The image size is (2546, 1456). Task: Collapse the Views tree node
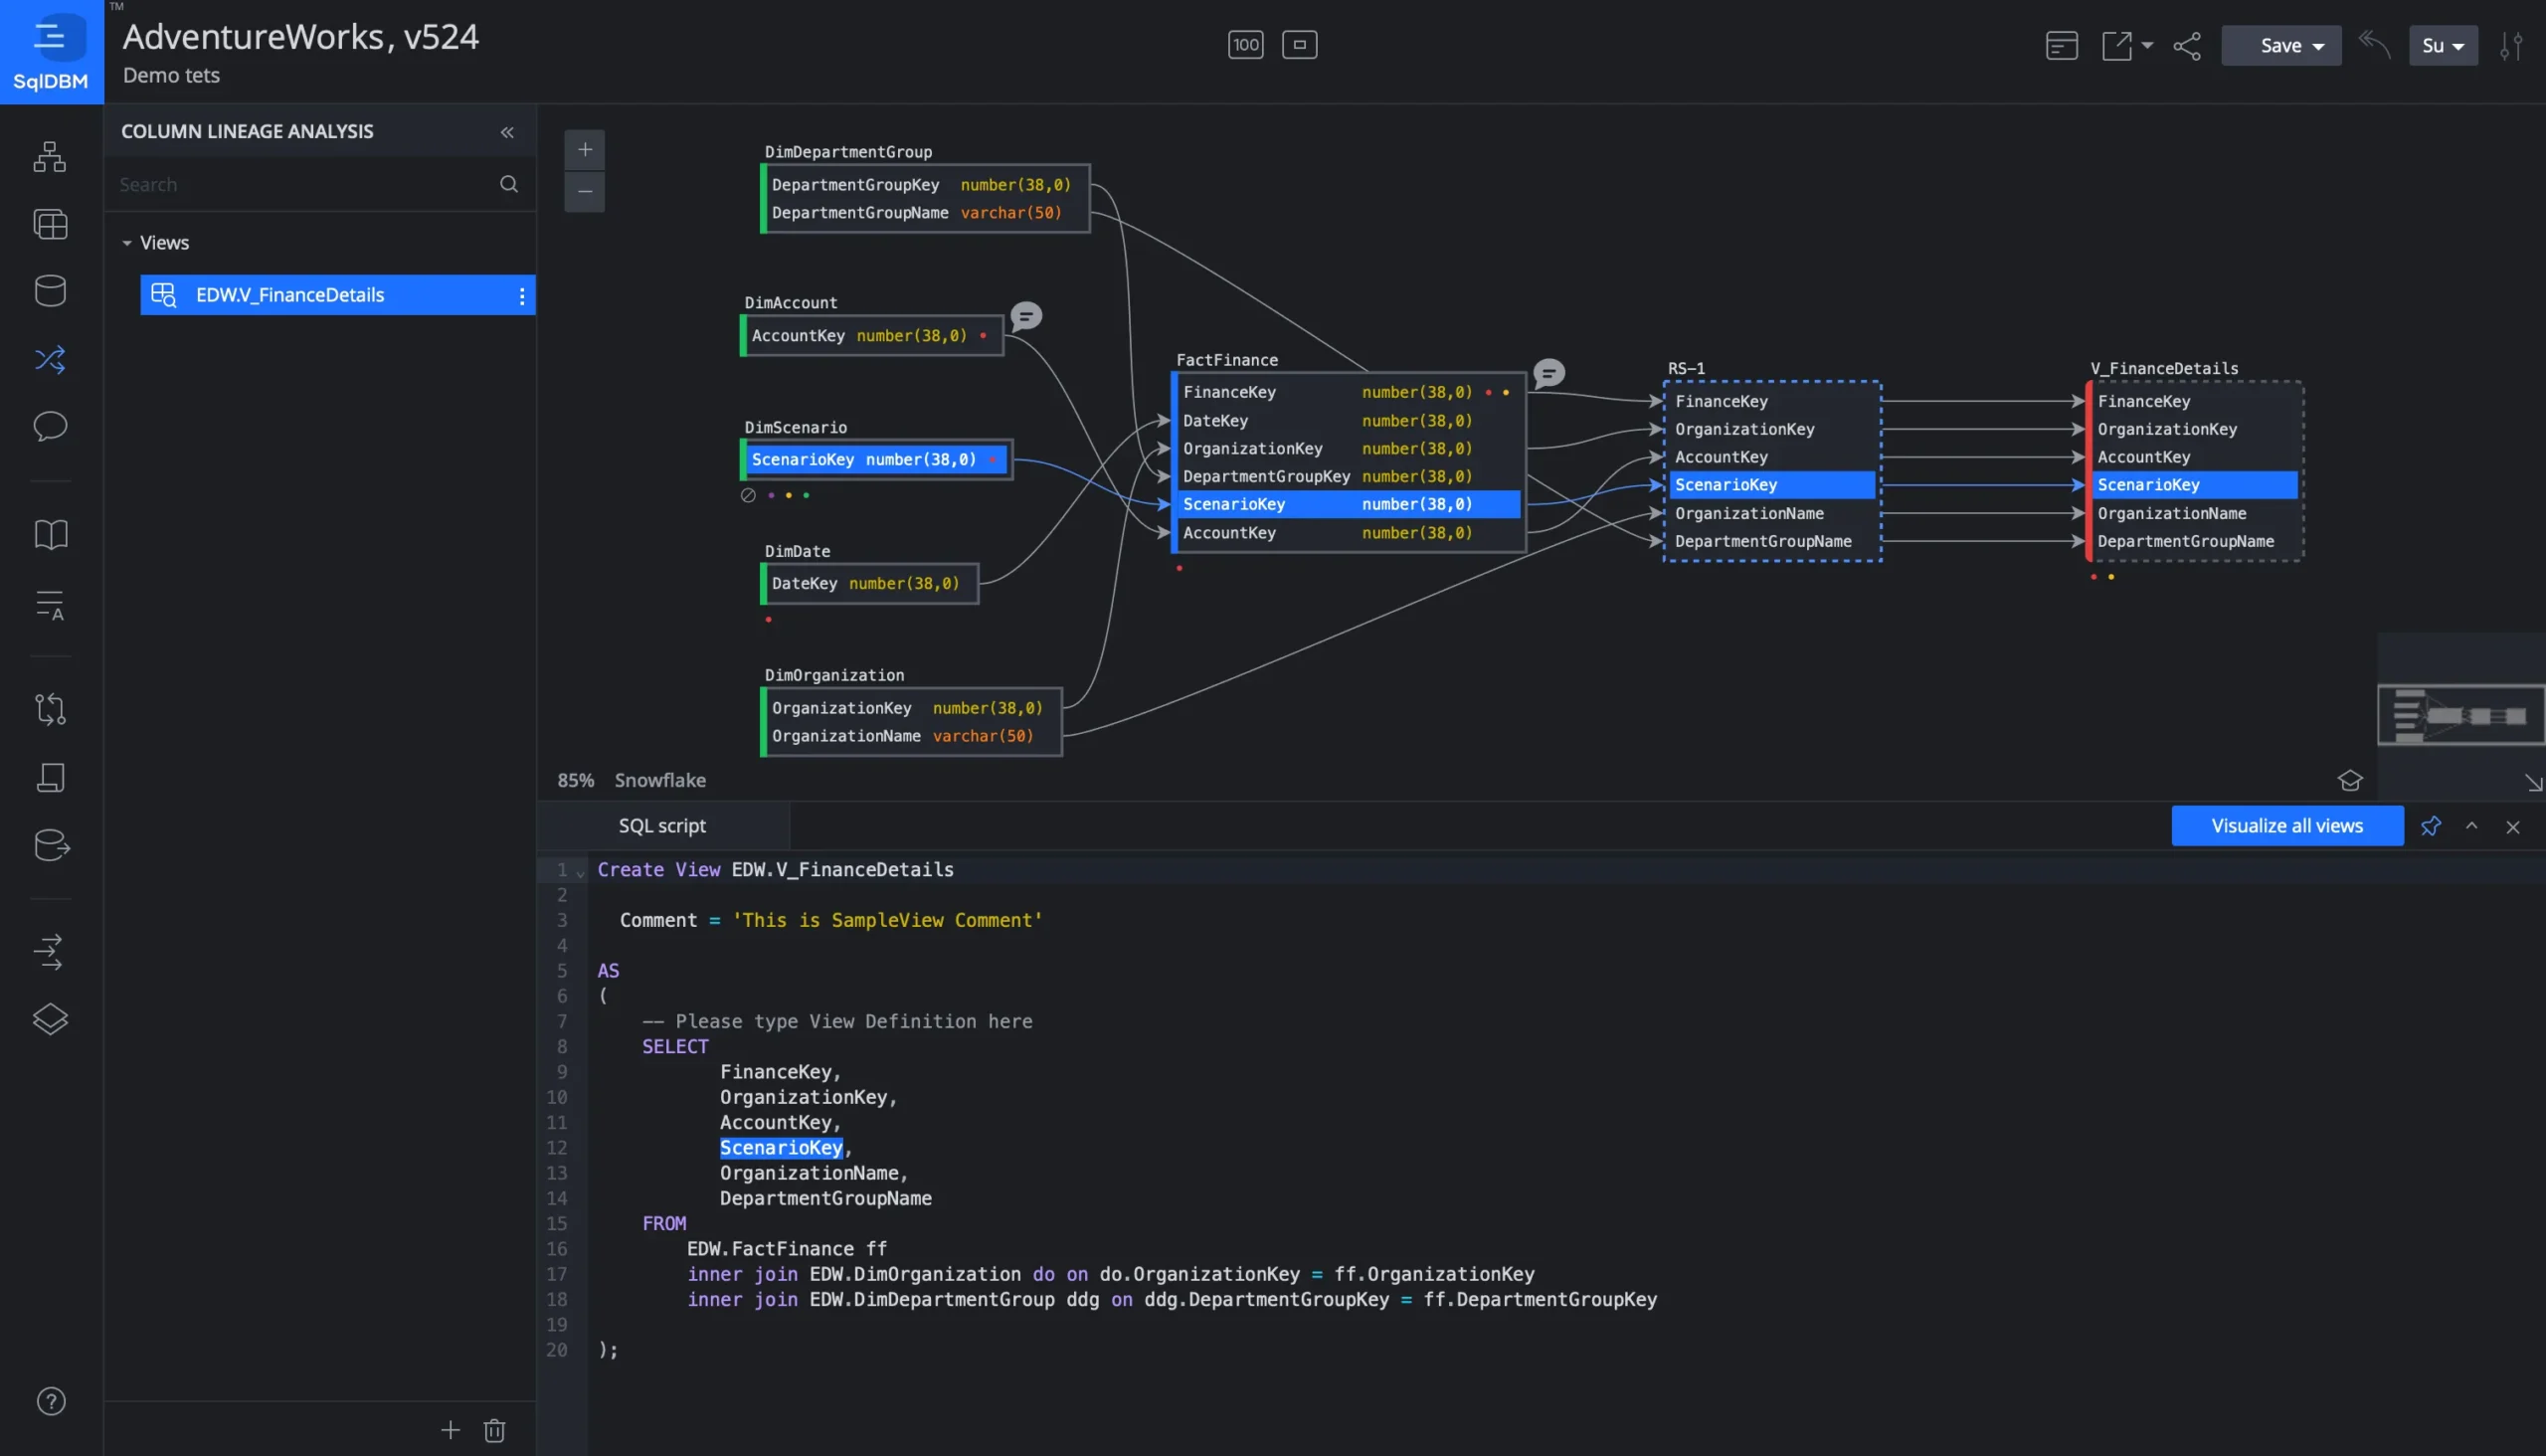(127, 243)
